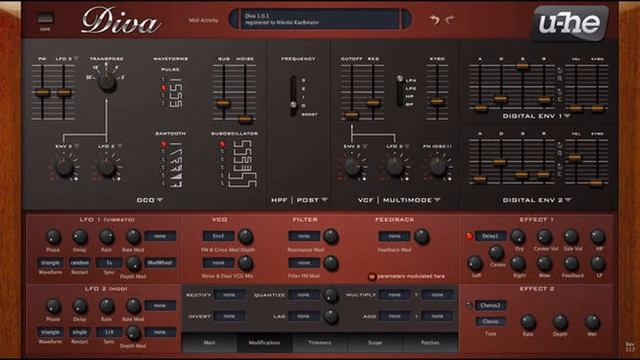Screen dimensions: 640x360
Task: Click the Effect 2 Wet knob
Action: [592, 322]
